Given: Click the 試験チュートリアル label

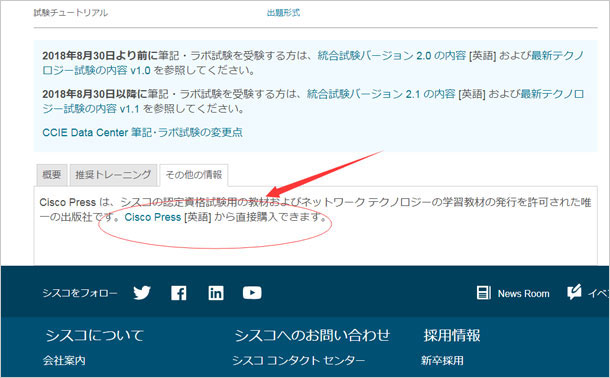Looking at the screenshot, I should click(x=71, y=13).
